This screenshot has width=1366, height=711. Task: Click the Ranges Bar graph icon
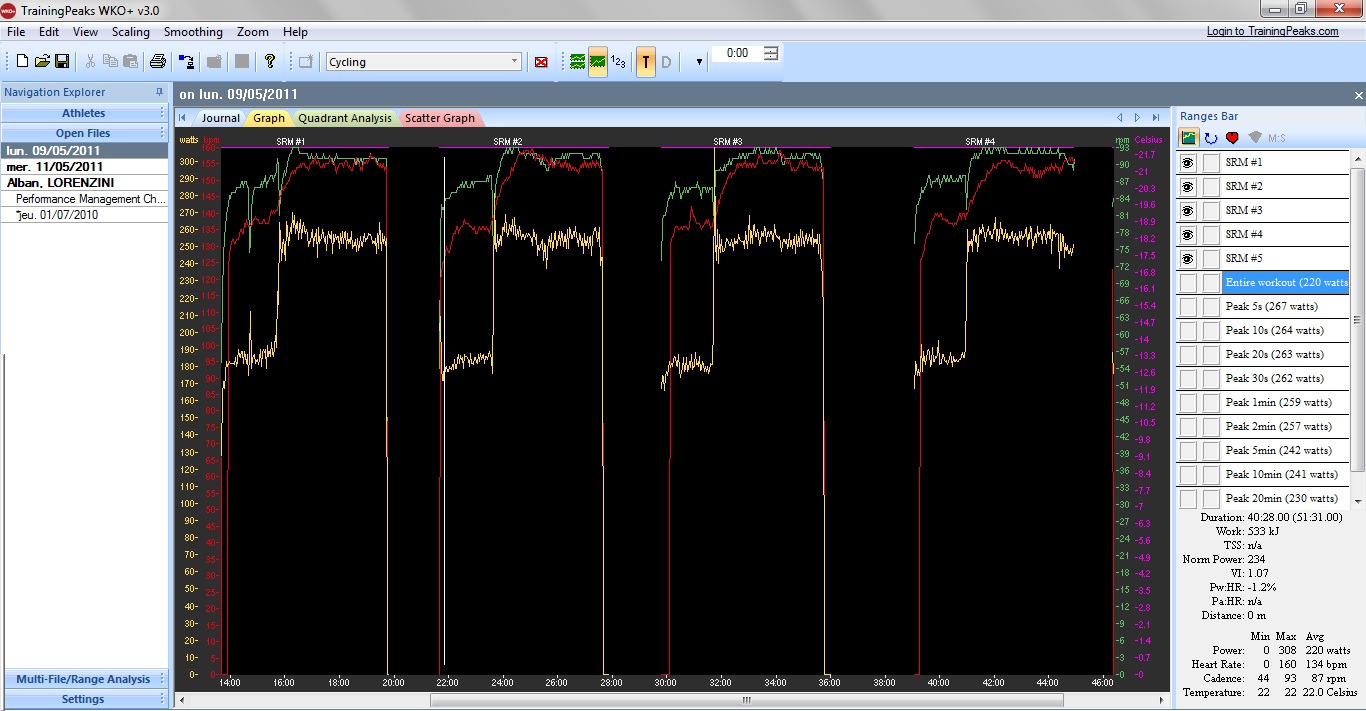[x=1189, y=138]
